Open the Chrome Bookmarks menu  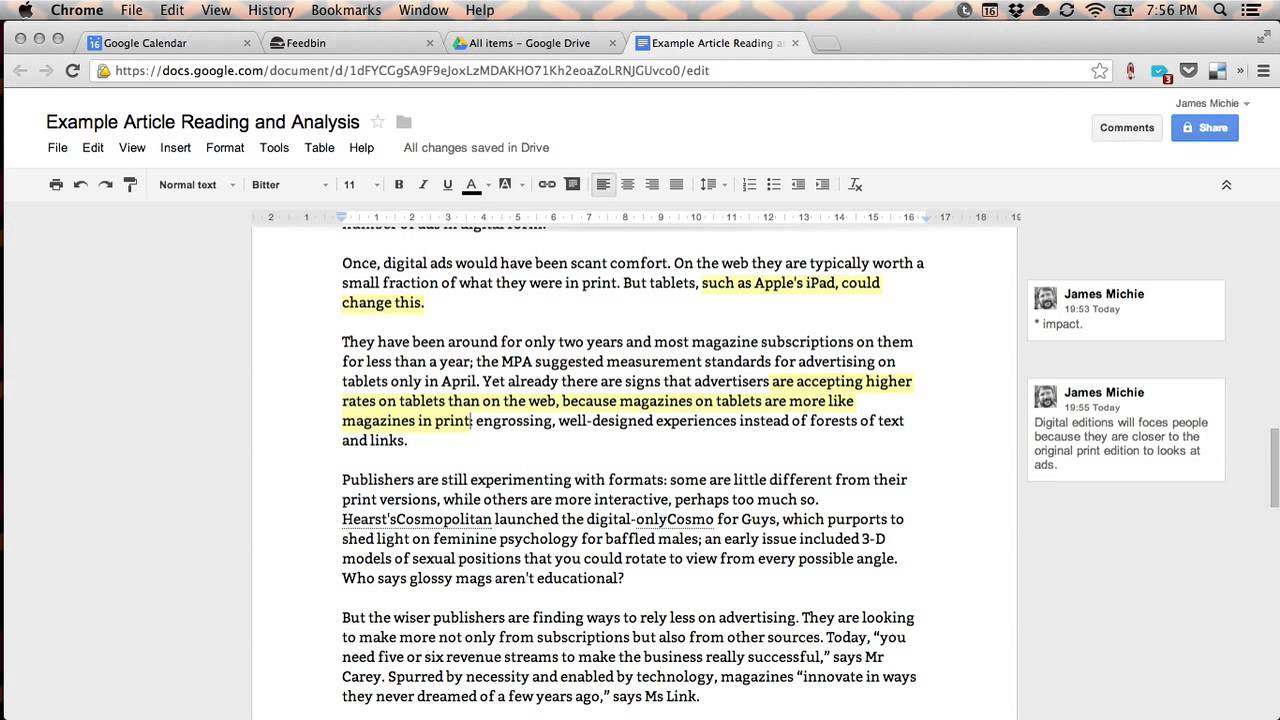point(346,10)
